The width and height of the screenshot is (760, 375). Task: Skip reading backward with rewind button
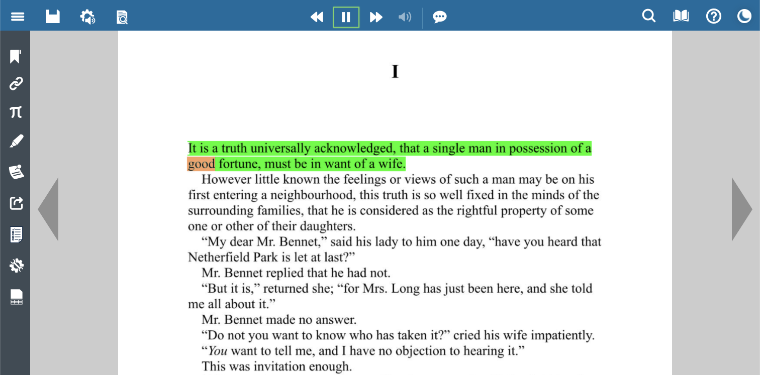pos(317,17)
